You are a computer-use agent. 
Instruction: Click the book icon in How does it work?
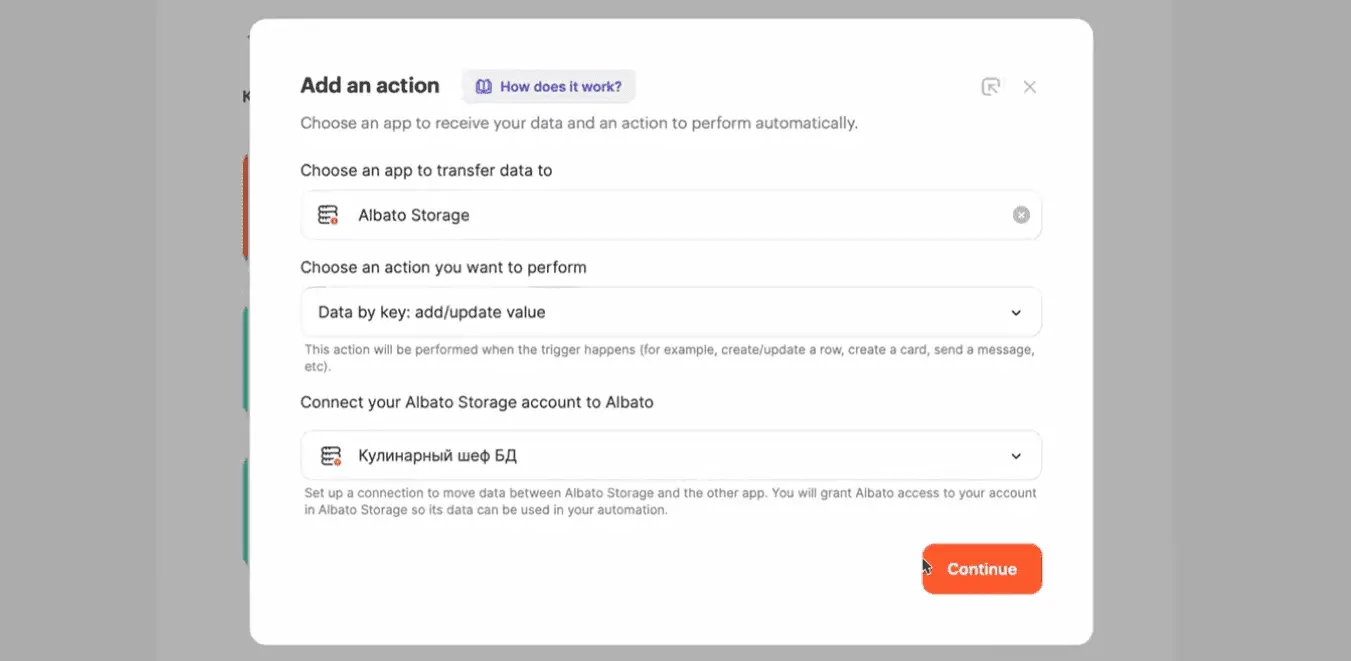point(484,87)
